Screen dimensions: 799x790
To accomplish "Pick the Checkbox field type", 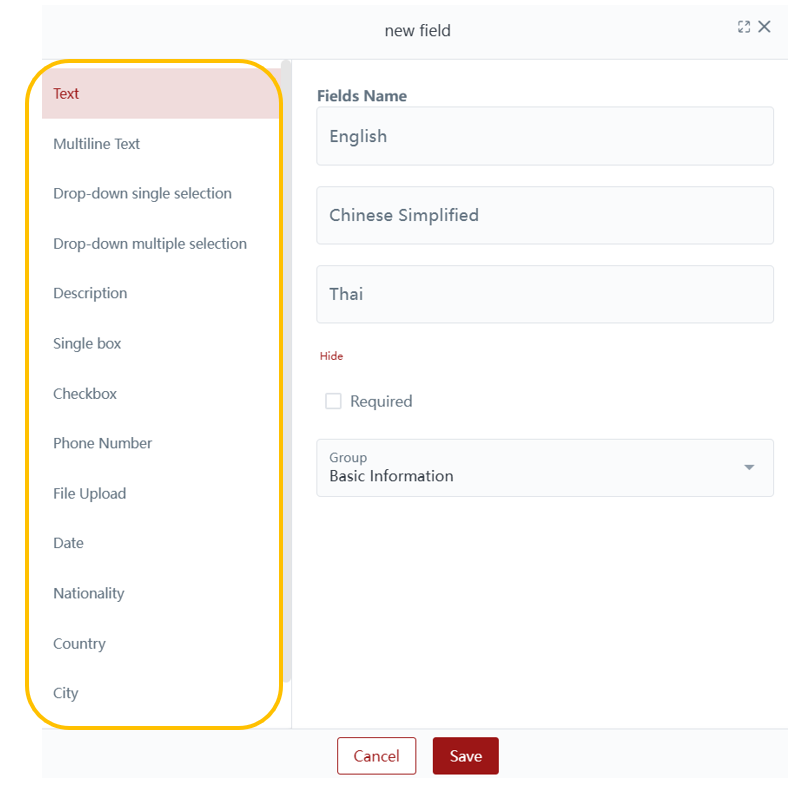I will pyautogui.click(x=85, y=394).
